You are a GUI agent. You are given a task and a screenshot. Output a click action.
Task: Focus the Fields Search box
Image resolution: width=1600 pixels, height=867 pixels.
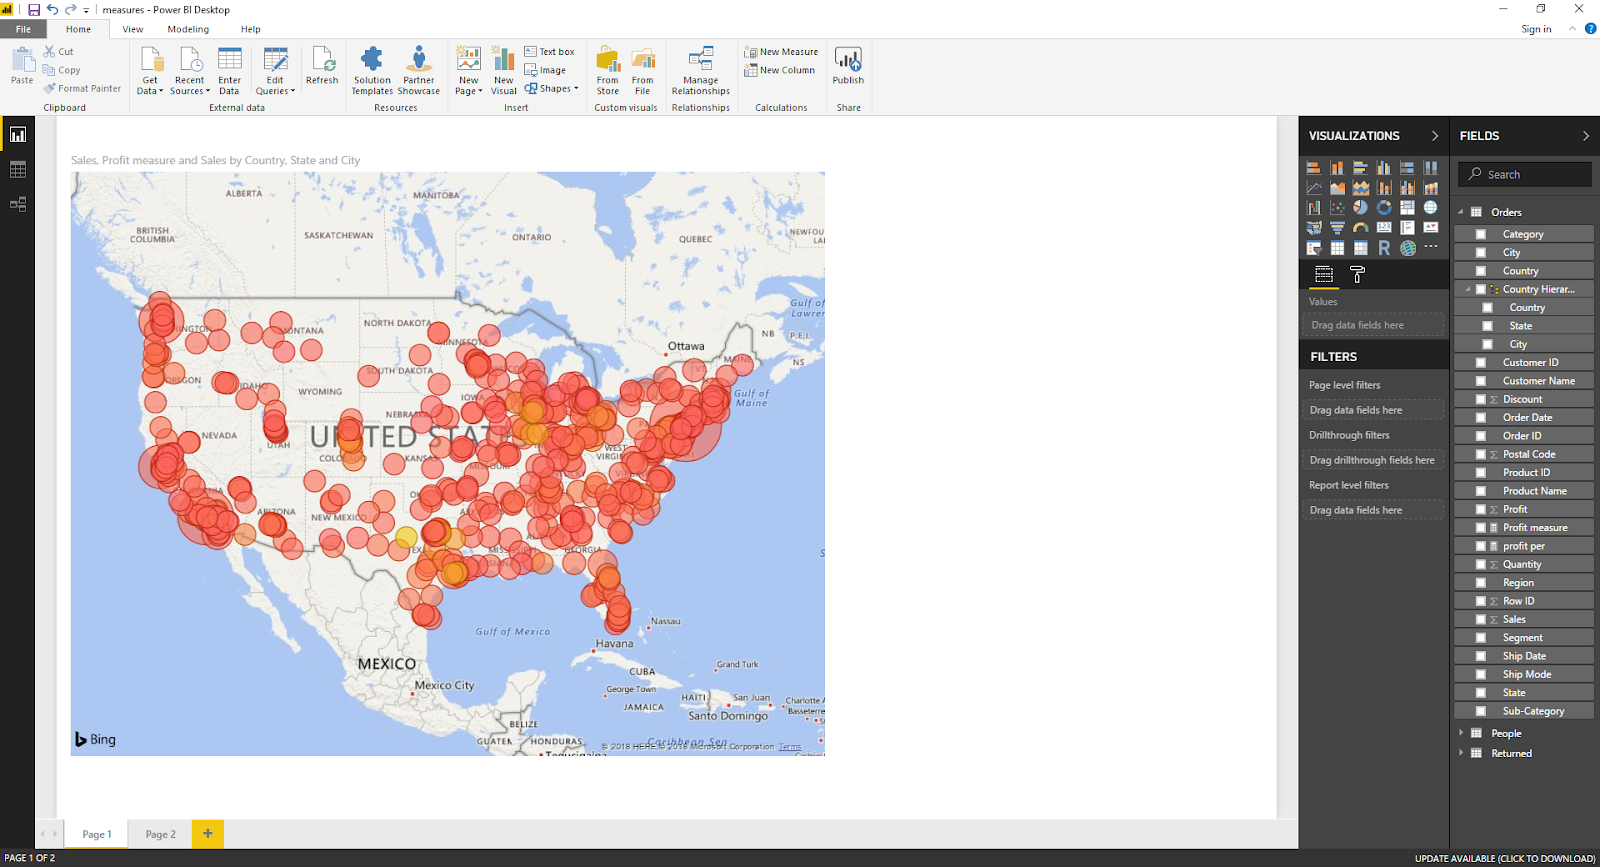tap(1525, 174)
